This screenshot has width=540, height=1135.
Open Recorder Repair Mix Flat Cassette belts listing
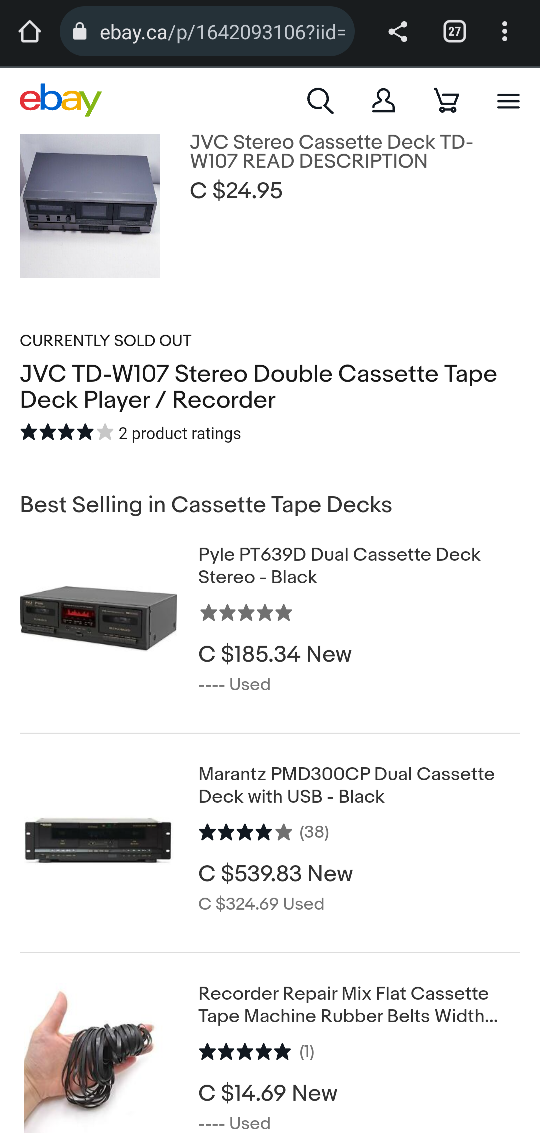tap(348, 1004)
